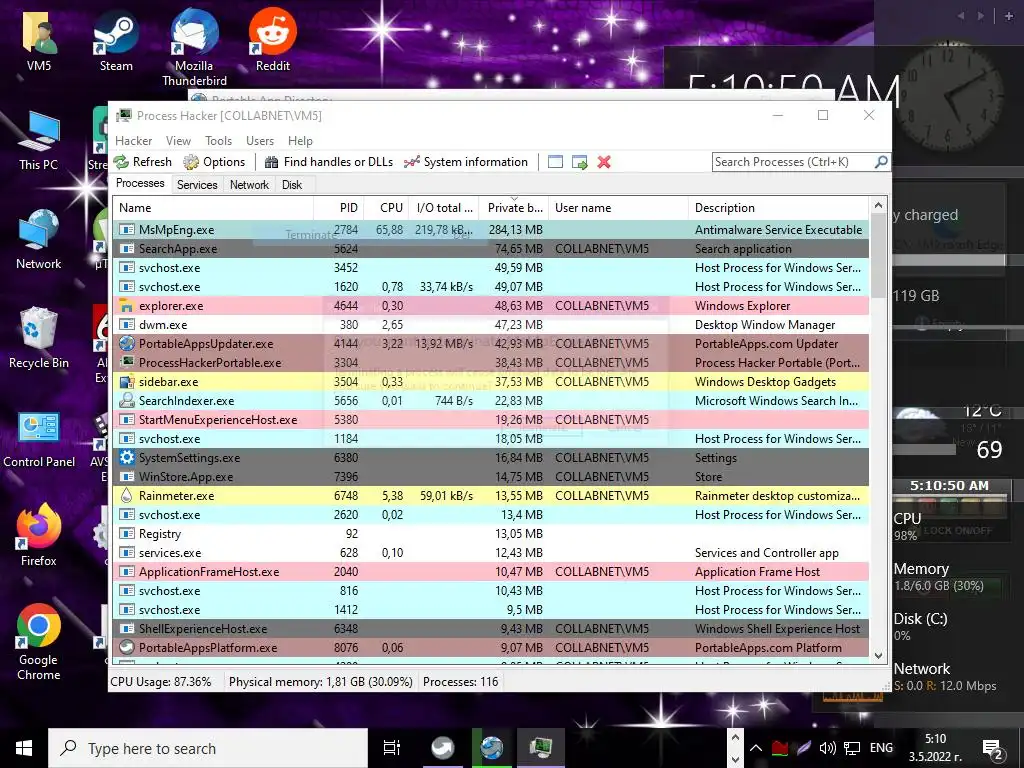Open the VM5 desktop folder icon
Screen dimensions: 1024x768
(39, 40)
